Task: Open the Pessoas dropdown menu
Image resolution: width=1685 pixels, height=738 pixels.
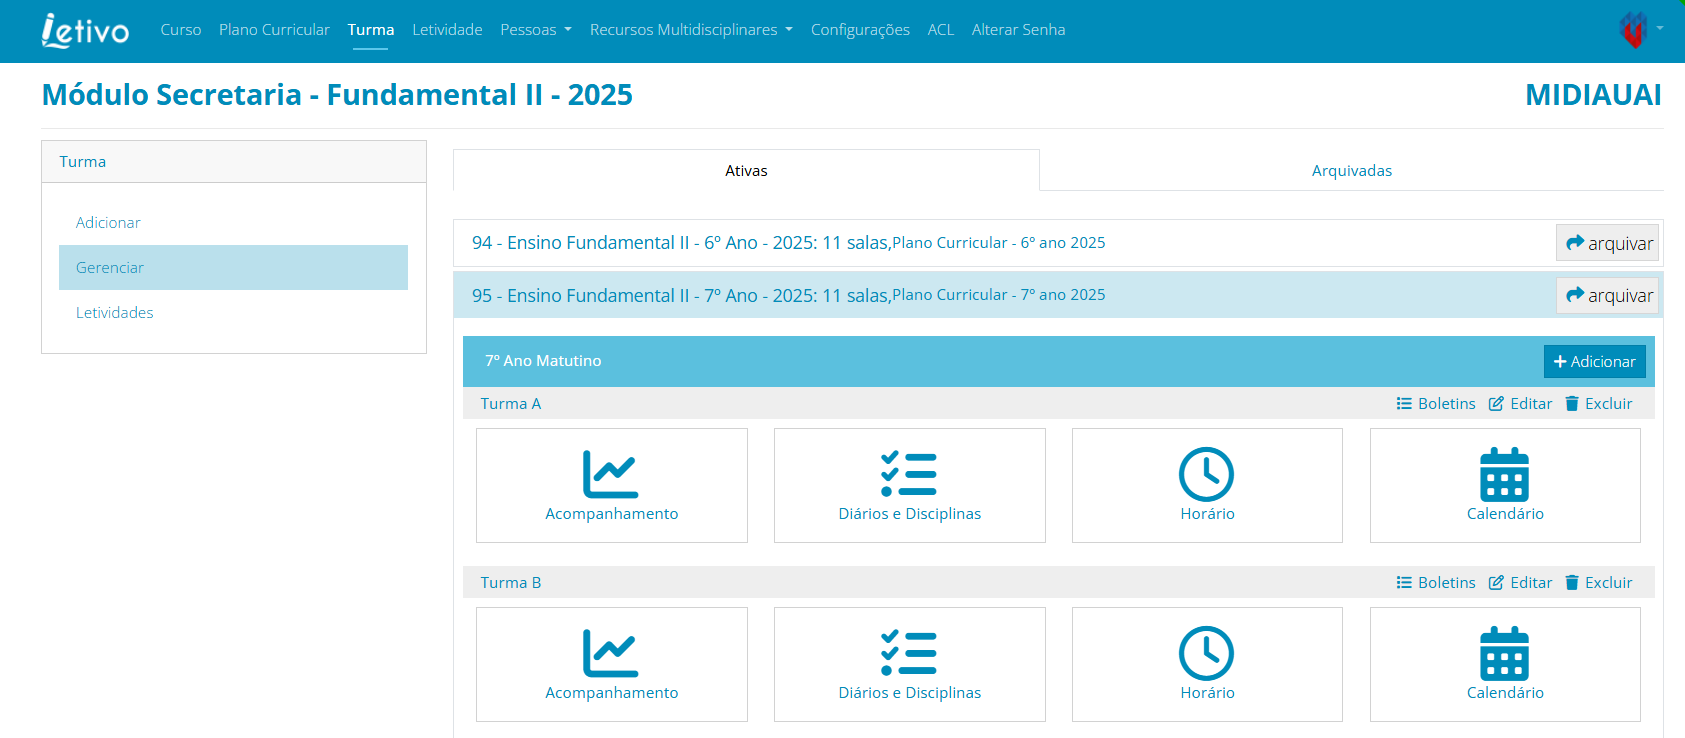Action: click(536, 30)
